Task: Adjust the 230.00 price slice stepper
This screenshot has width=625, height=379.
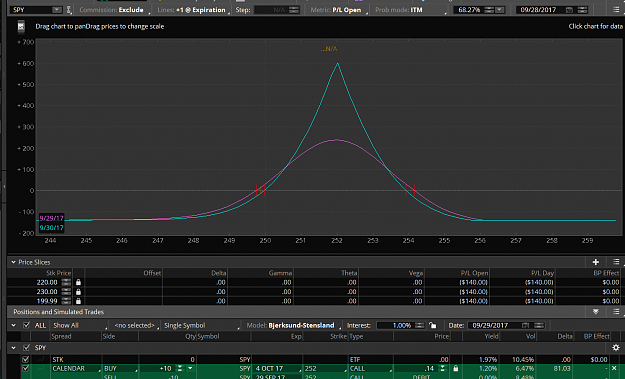Action: tap(66, 292)
